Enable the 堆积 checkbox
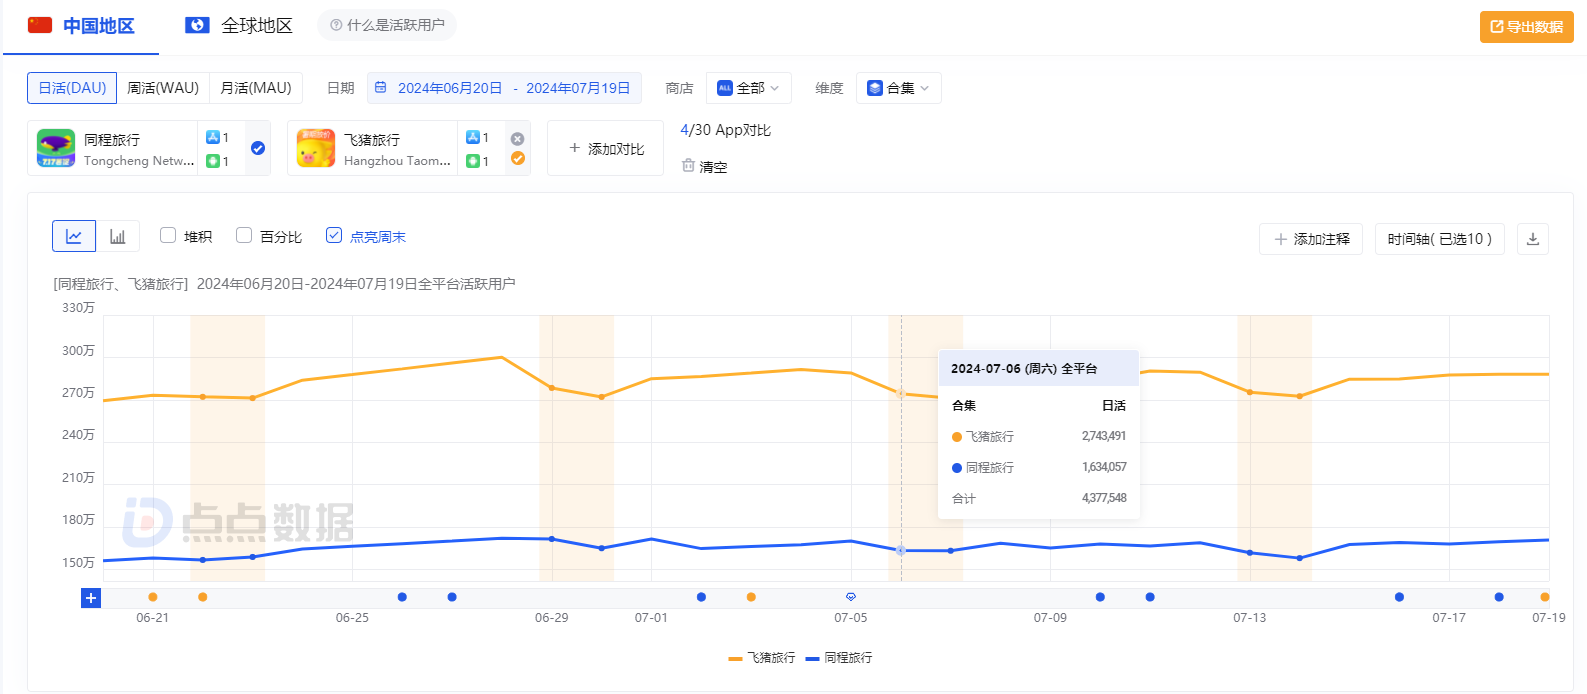 tap(168, 235)
